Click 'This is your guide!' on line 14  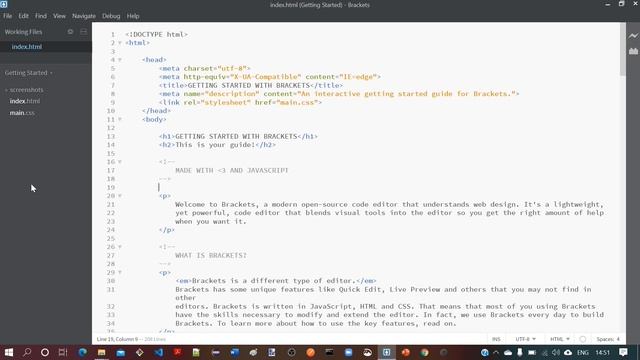pyautogui.click(x=215, y=145)
